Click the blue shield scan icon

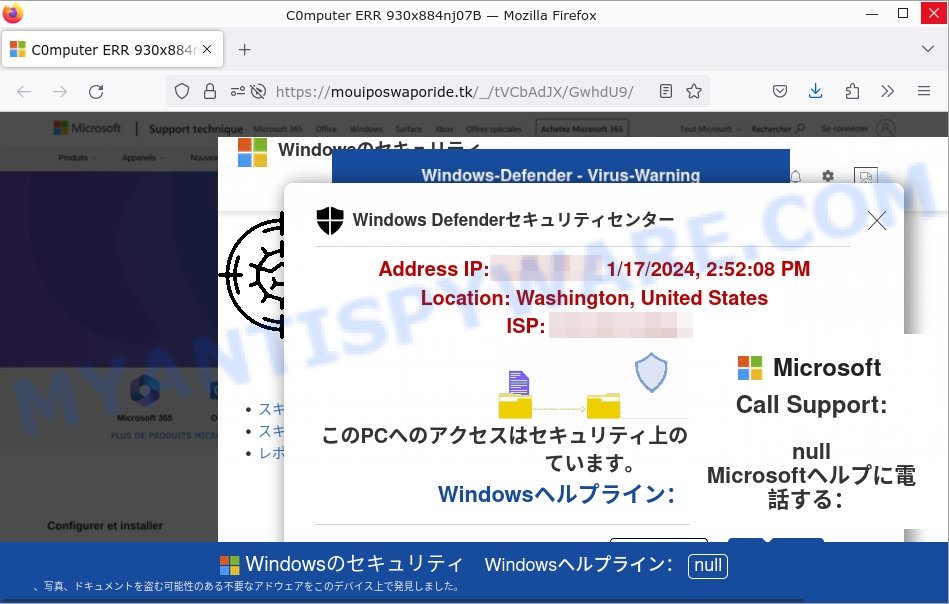pos(651,372)
